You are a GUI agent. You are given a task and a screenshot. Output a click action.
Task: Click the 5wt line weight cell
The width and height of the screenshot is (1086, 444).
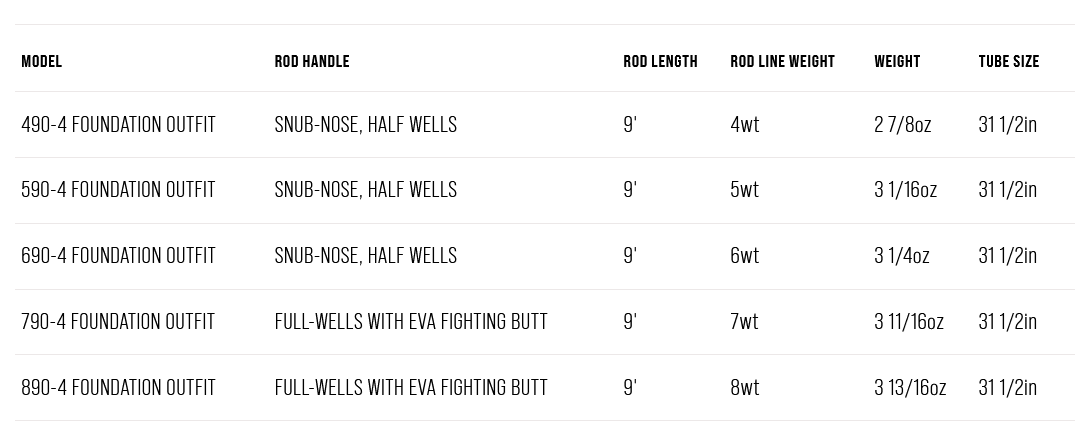pyautogui.click(x=745, y=190)
